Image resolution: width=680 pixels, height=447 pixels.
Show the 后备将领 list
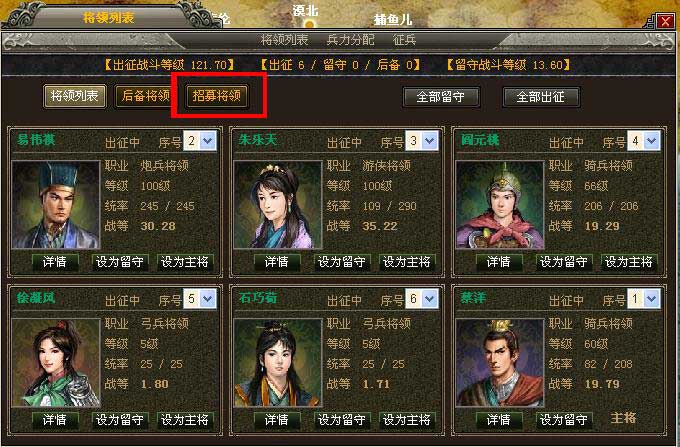[x=144, y=95]
